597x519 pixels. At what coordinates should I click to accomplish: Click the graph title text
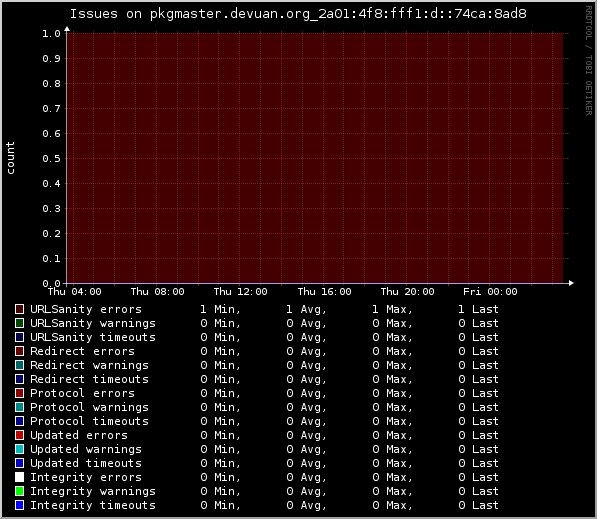tap(298, 14)
